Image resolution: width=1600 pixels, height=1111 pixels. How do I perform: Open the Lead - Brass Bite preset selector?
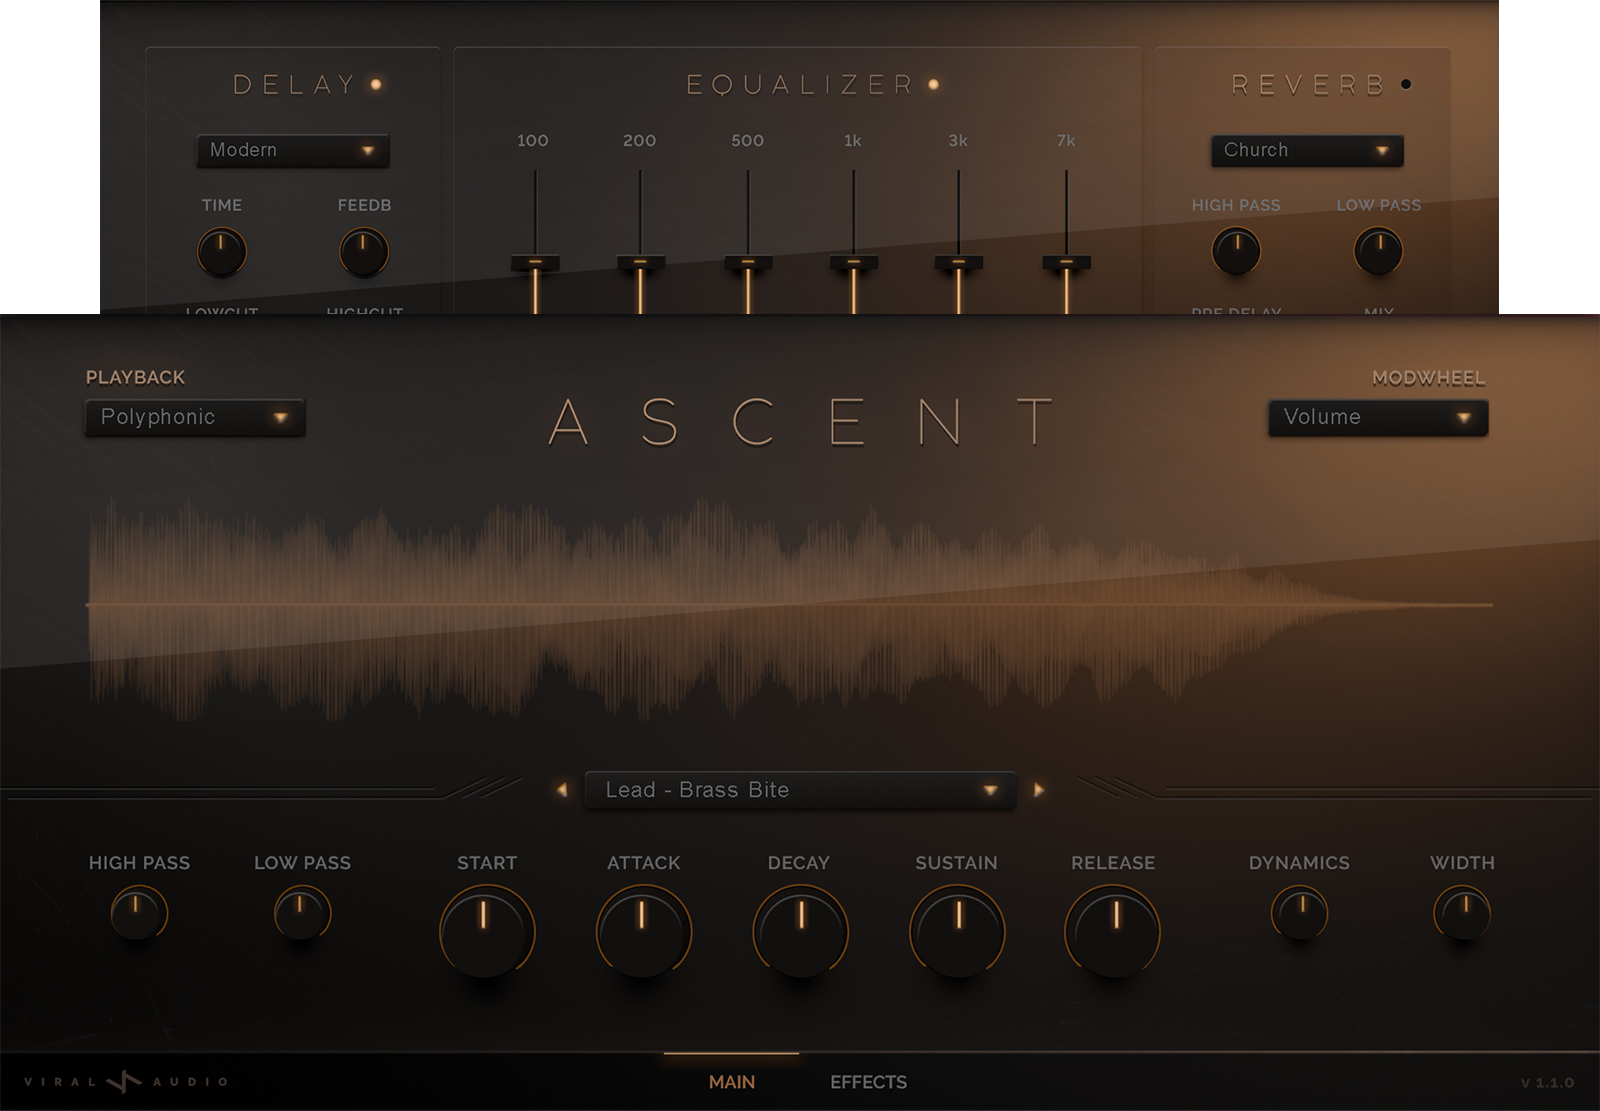pos(798,789)
